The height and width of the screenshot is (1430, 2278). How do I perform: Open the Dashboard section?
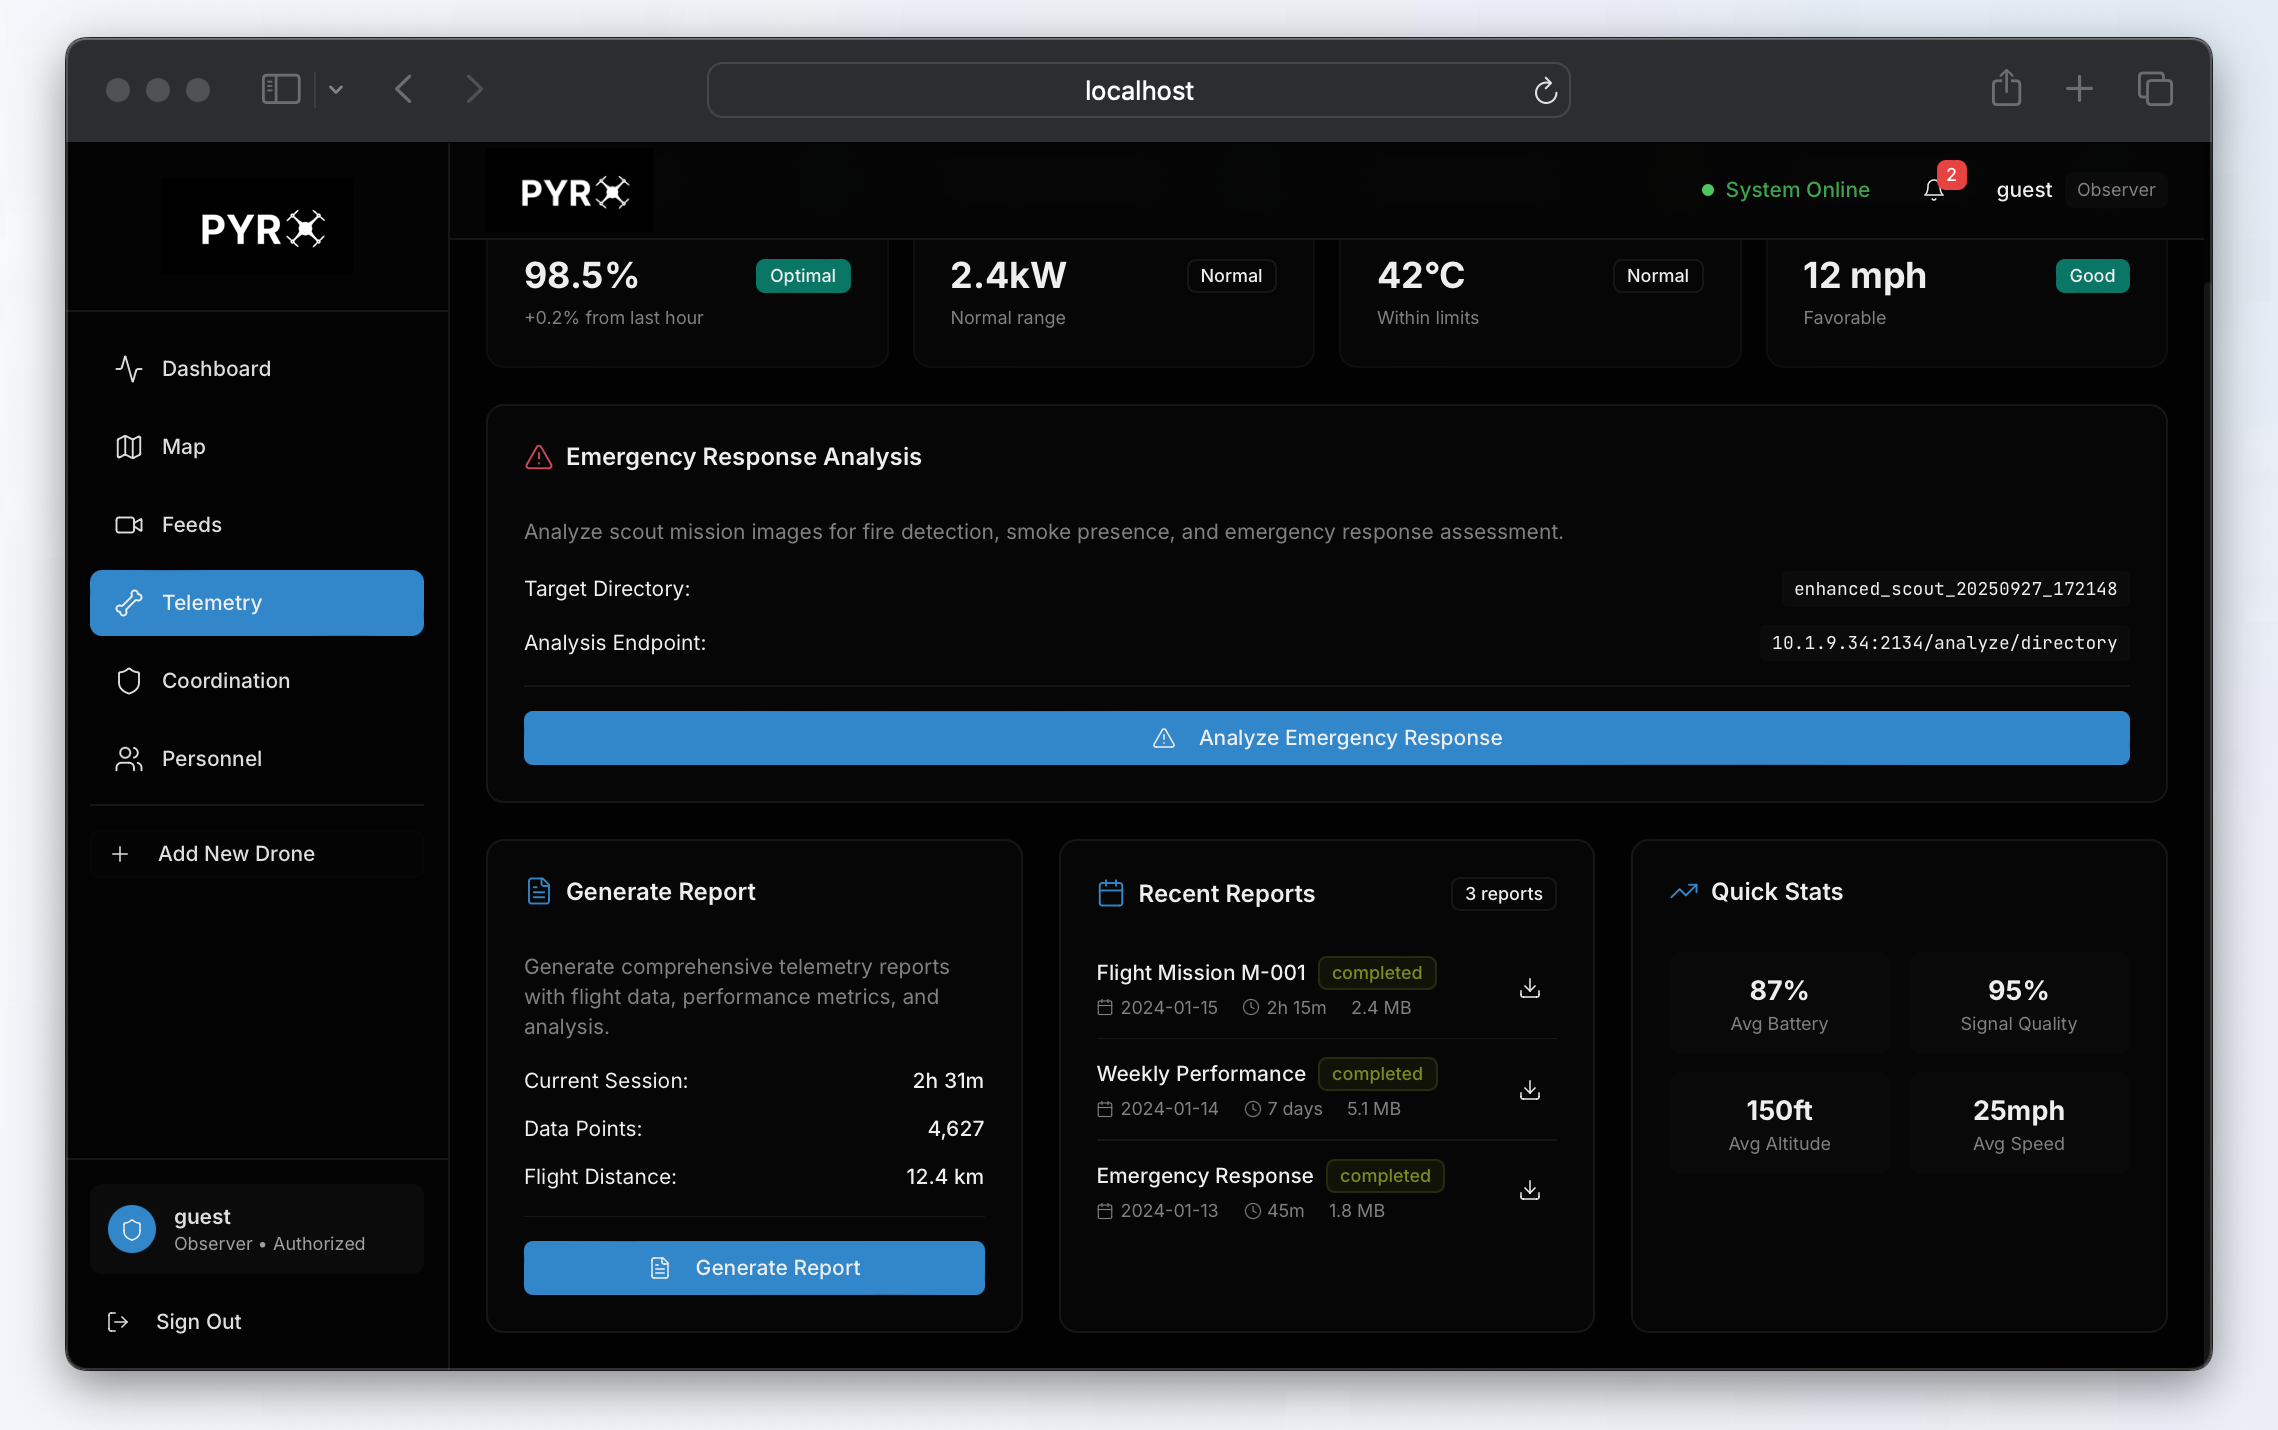pyautogui.click(x=216, y=369)
